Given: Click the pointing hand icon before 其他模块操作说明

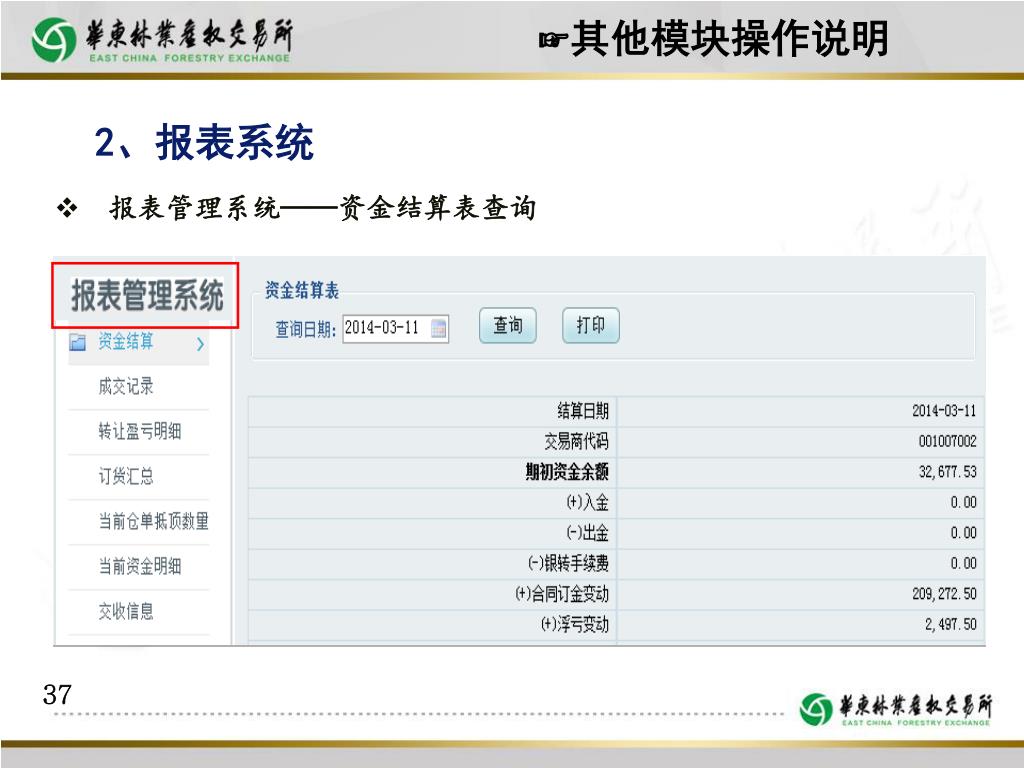Looking at the screenshot, I should click(x=552, y=41).
